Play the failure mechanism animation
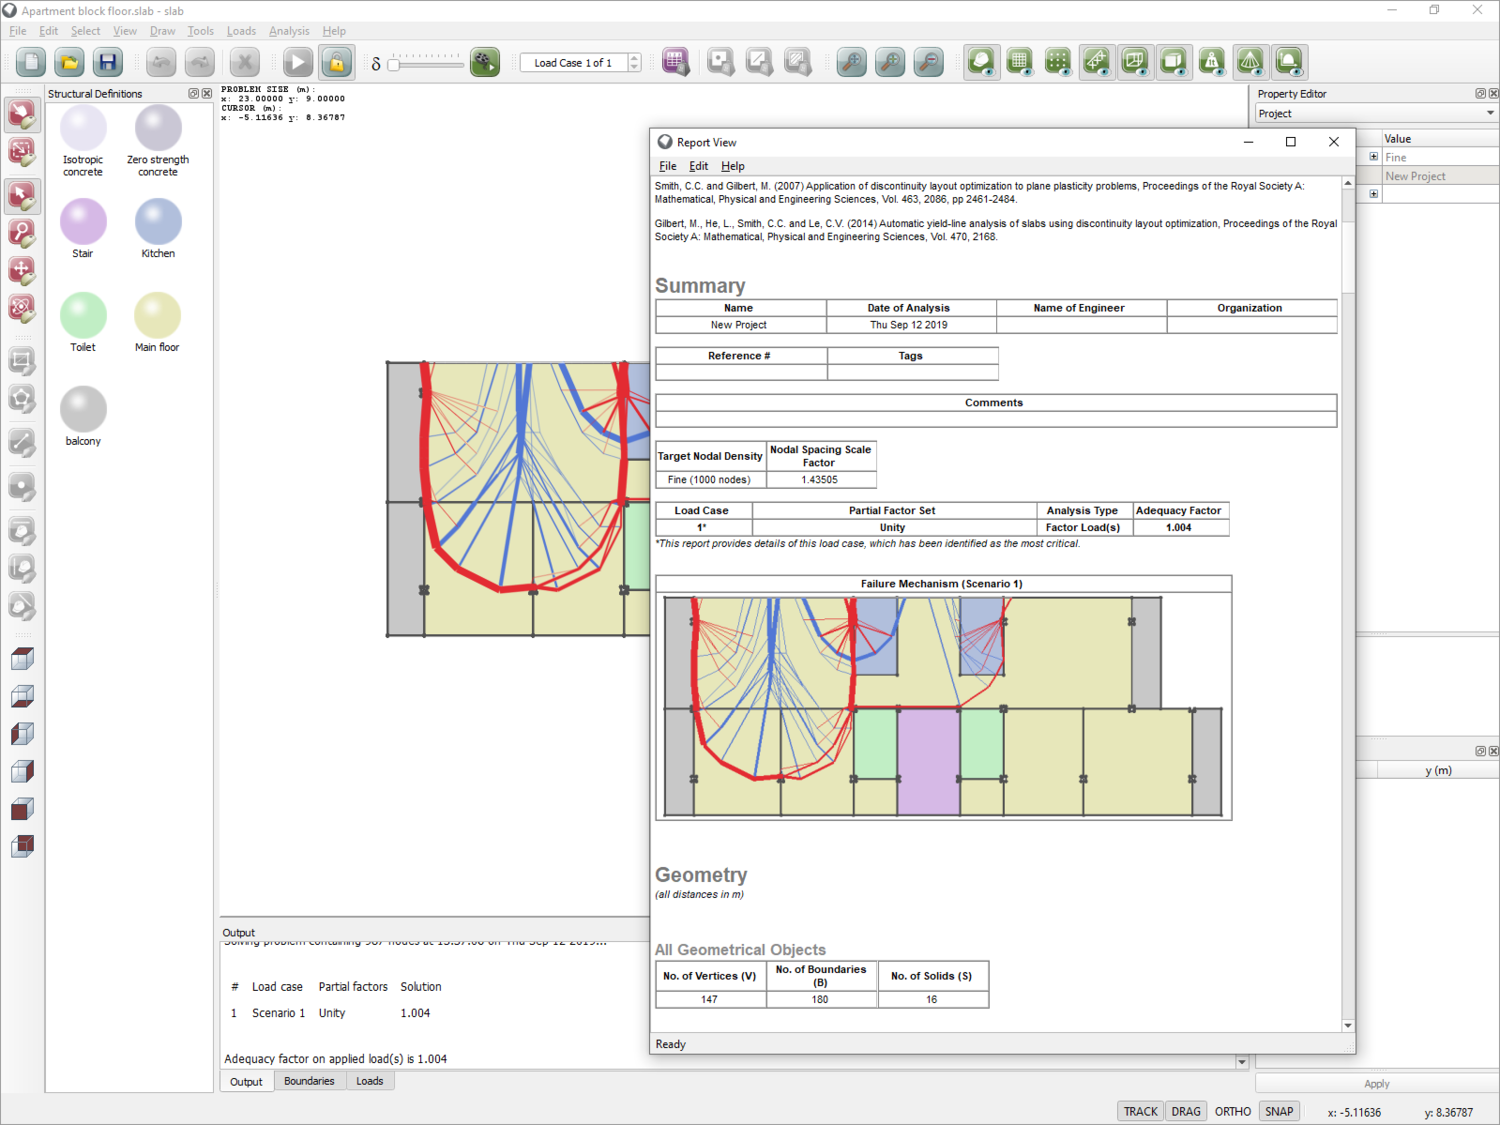 485,62
